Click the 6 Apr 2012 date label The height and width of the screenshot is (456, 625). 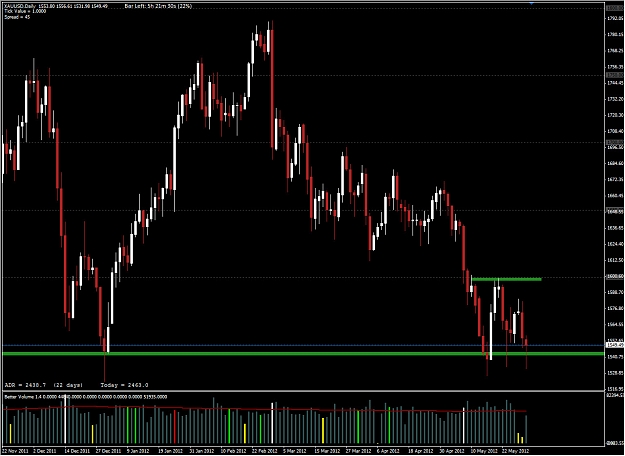389,451
